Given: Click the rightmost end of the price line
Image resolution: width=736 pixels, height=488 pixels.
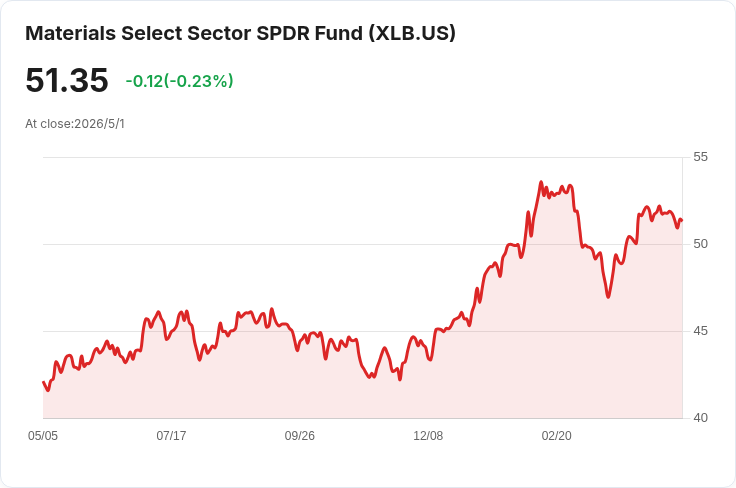Looking at the screenshot, I should (682, 220).
